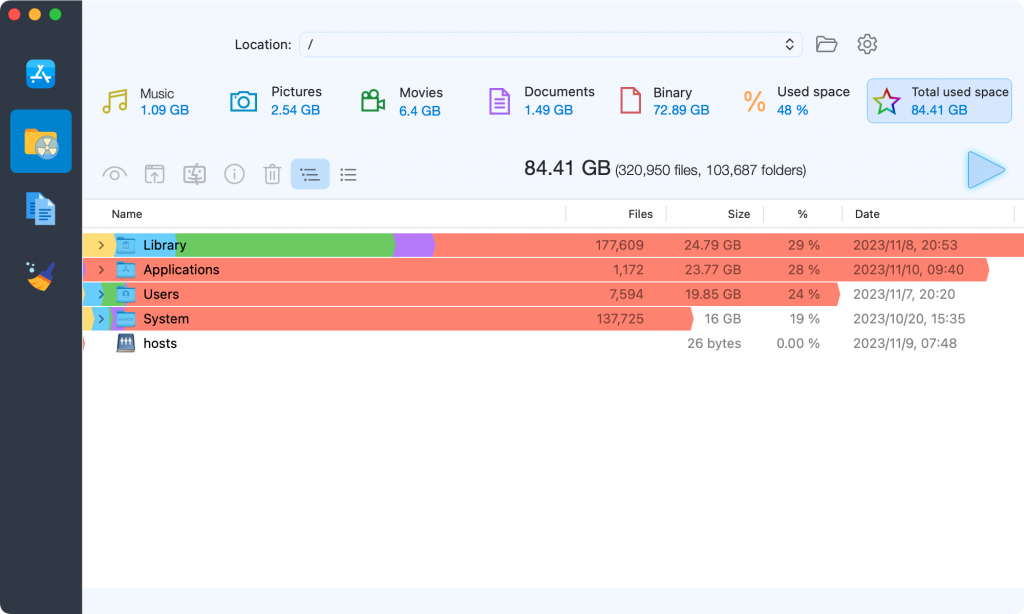Open the info panel icon
The height and width of the screenshot is (614, 1024).
click(234, 173)
